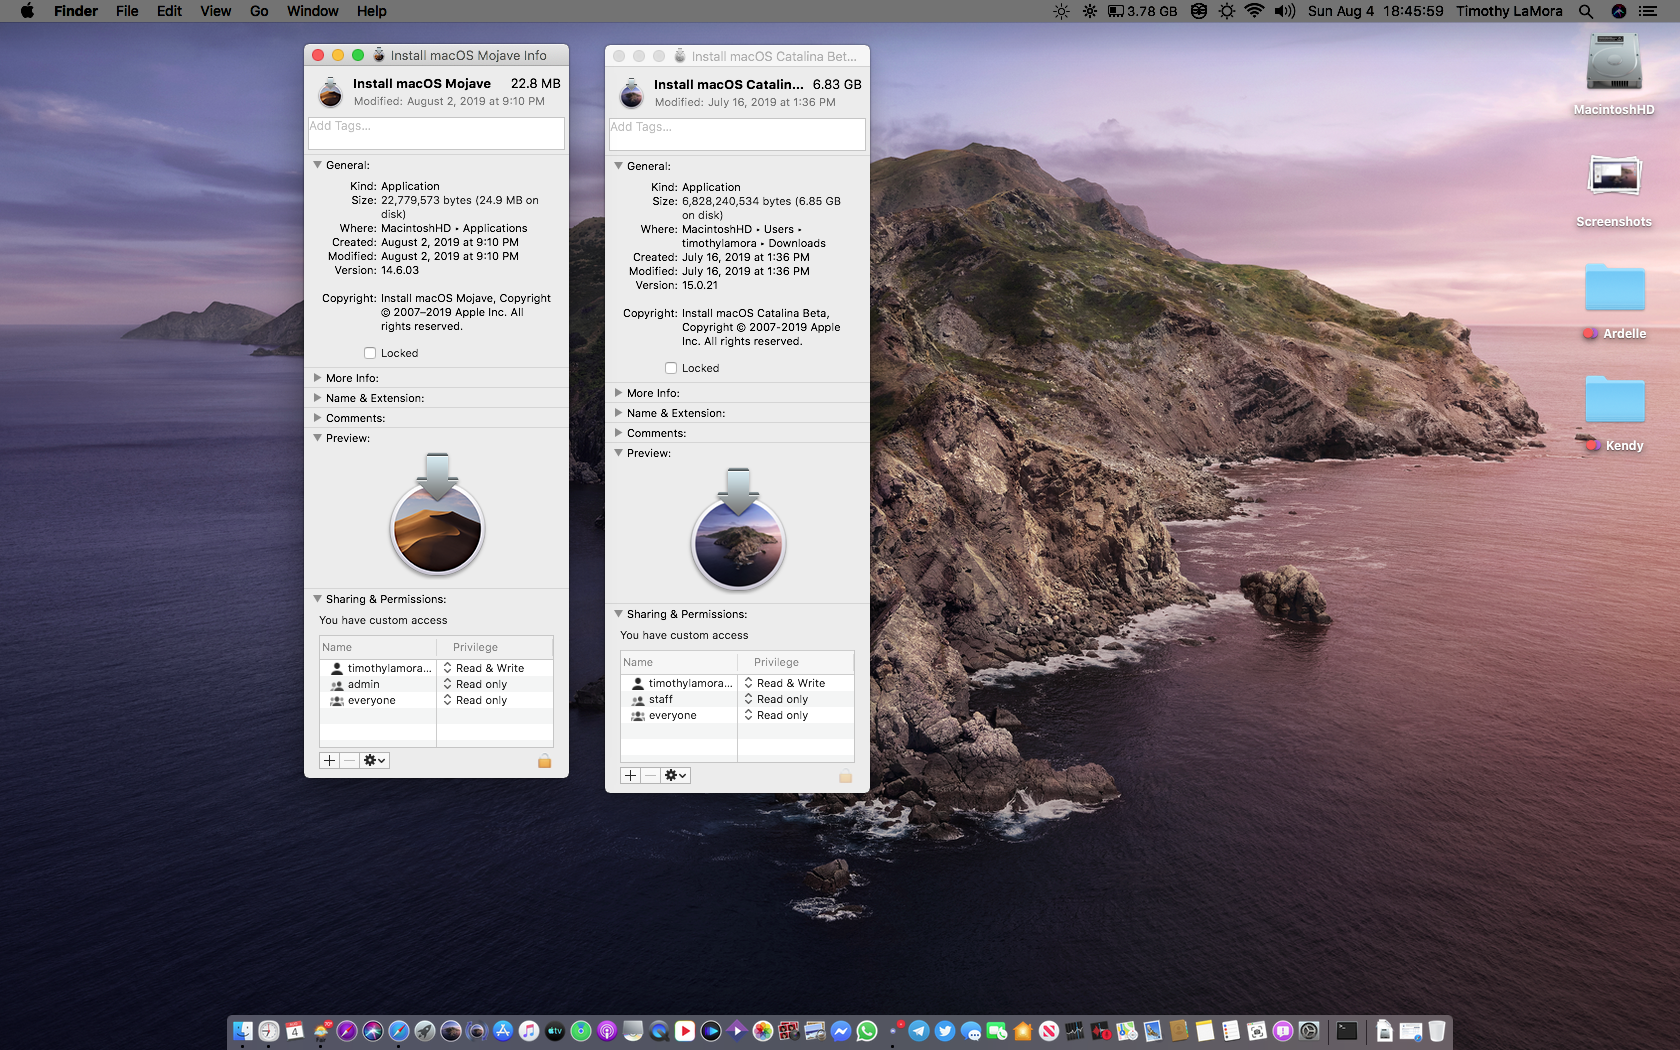1680x1050 pixels.
Task: Open WhatsApp from the Dock
Action: (867, 1031)
